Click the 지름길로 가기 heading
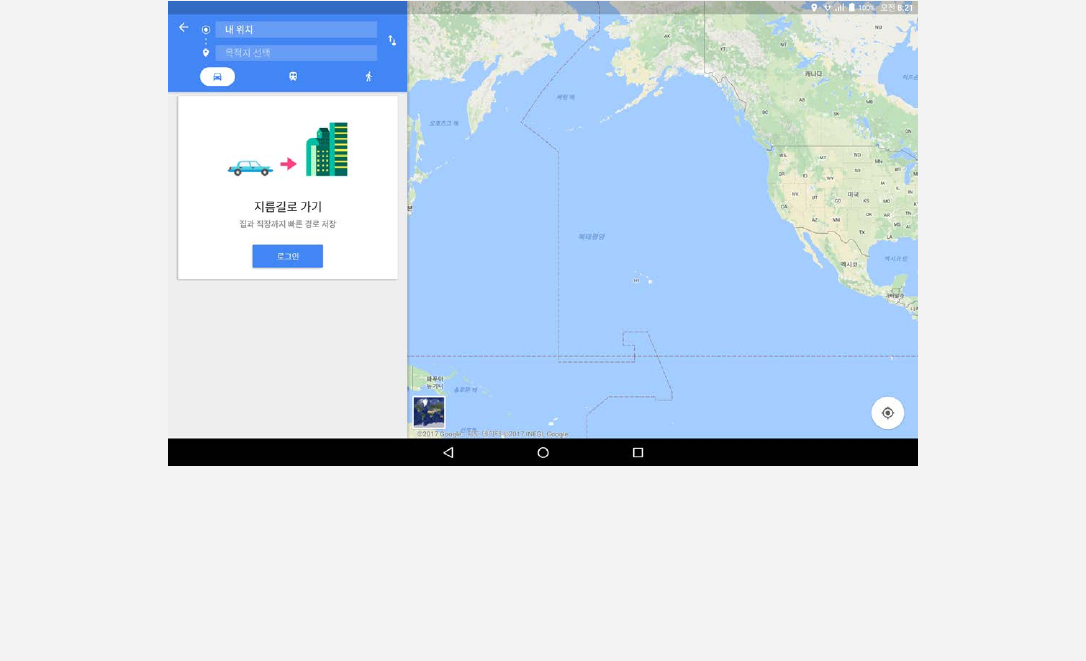1086x661 pixels. point(287,206)
